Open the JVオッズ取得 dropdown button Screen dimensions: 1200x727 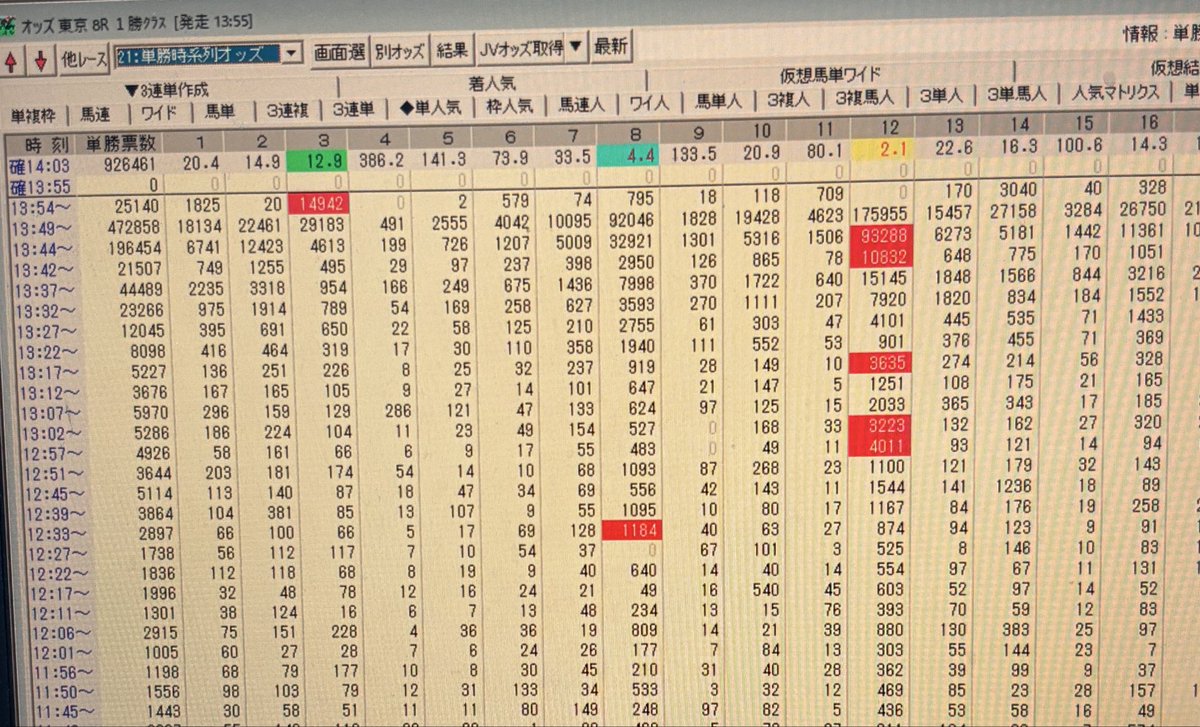(x=531, y=47)
